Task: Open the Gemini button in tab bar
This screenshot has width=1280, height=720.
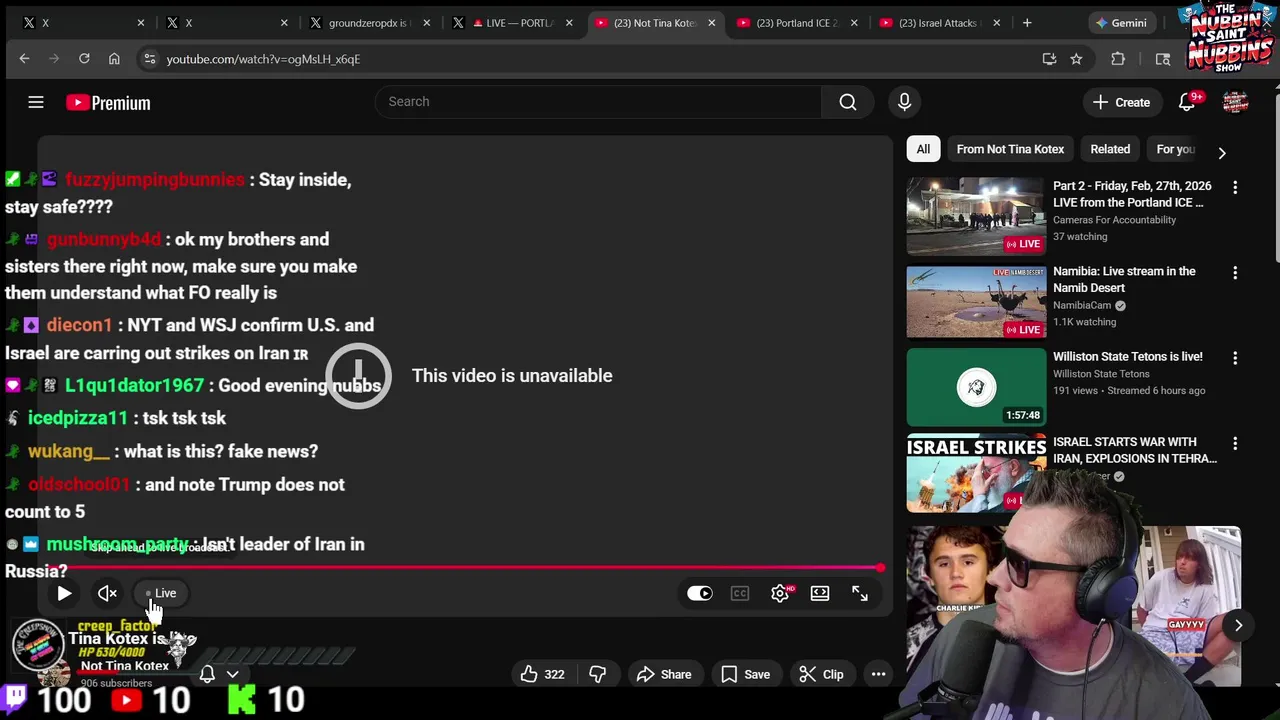Action: [1121, 22]
